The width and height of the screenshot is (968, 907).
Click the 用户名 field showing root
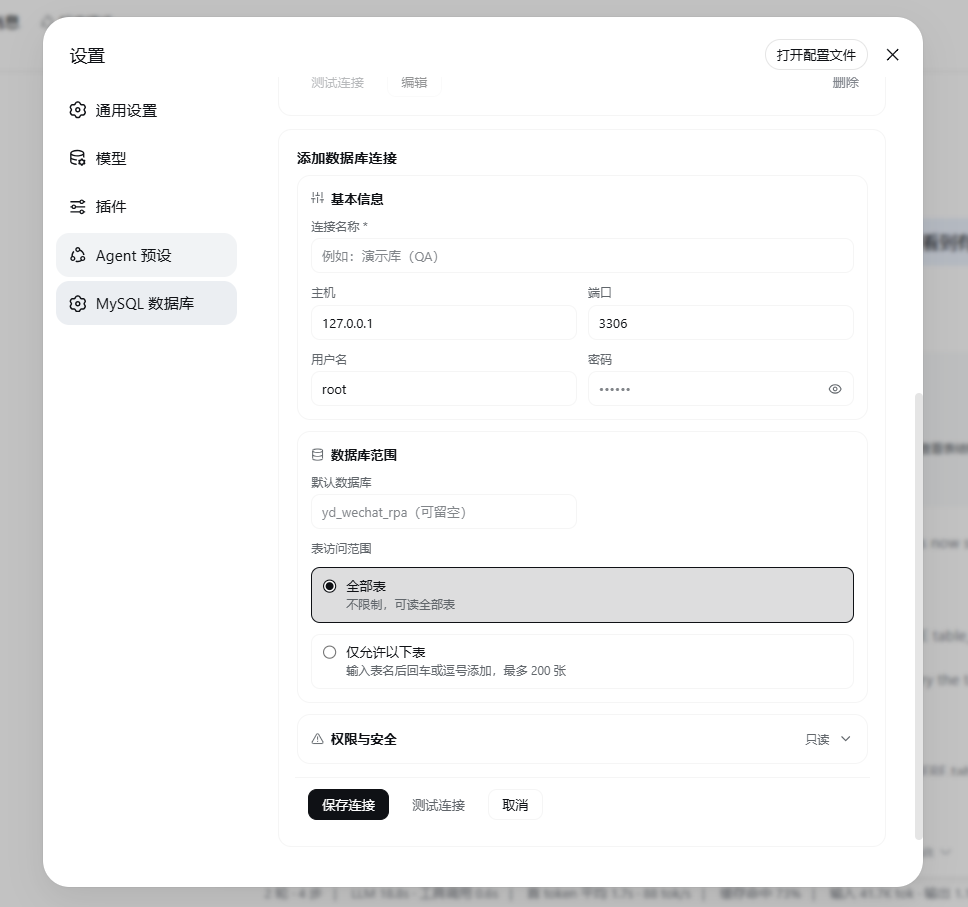point(443,389)
